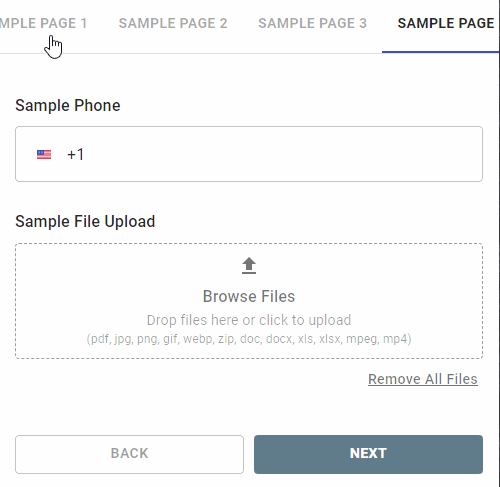Click the allowed file types hint text
The image size is (500, 487).
coord(249,339)
